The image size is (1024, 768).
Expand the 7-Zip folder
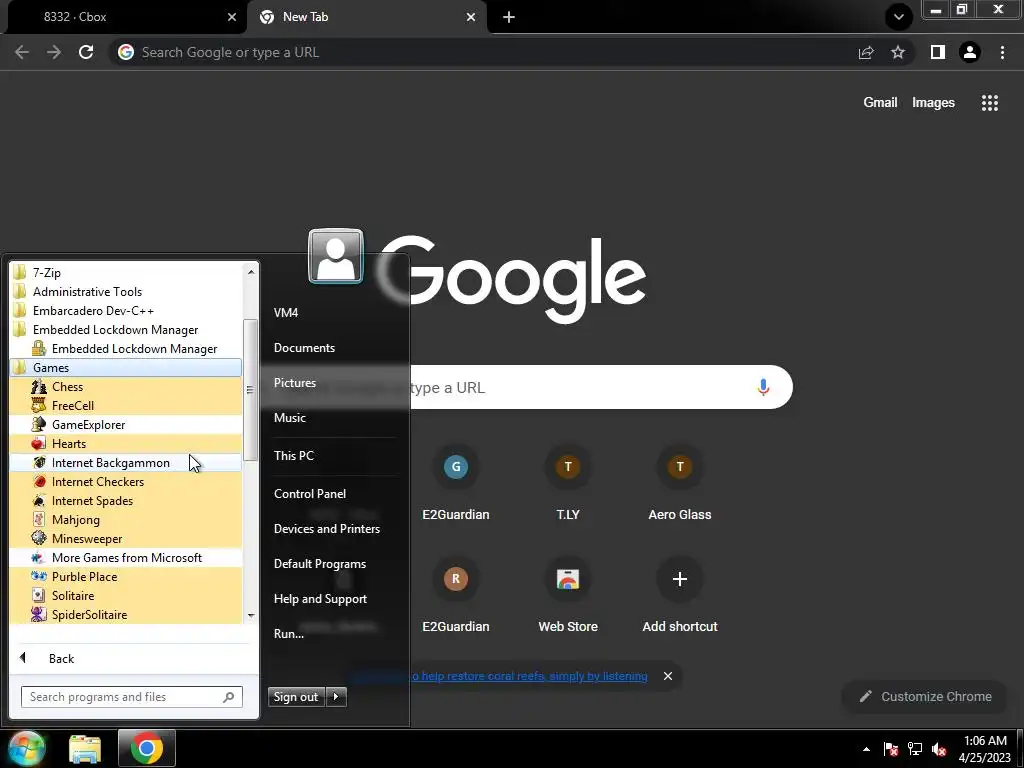pyautogui.click(x=126, y=273)
